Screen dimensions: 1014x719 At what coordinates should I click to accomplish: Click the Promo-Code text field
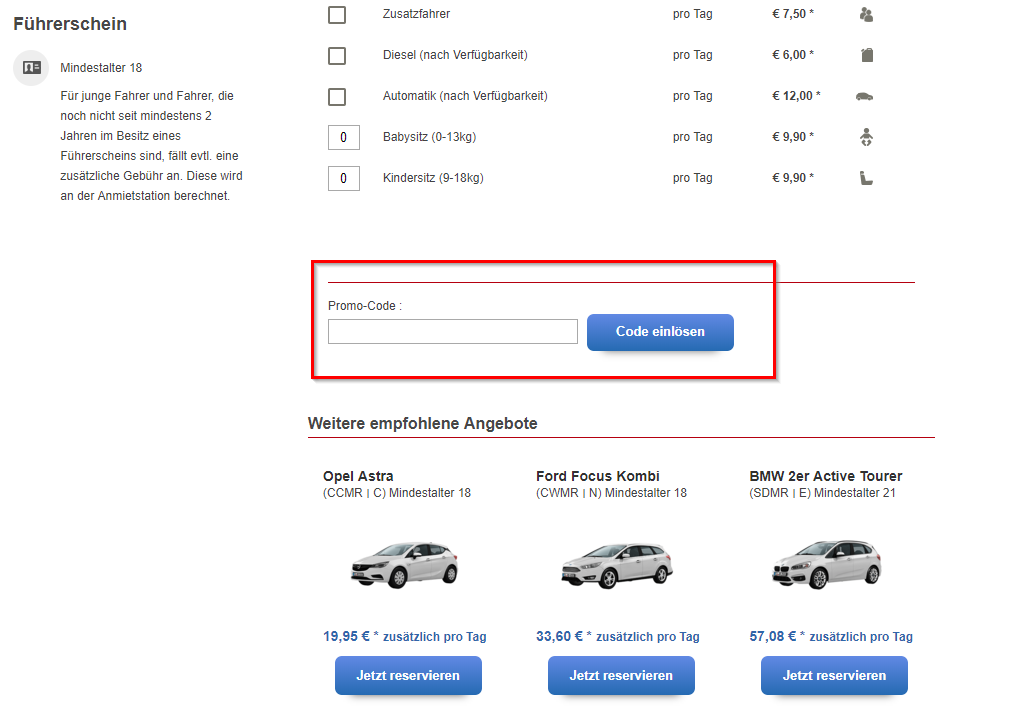click(453, 331)
